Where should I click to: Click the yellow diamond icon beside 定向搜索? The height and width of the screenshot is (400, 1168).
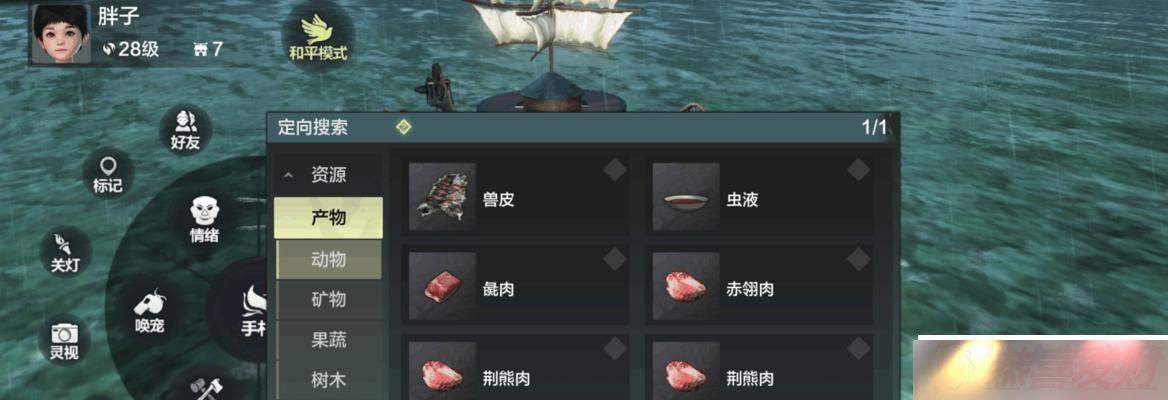click(404, 127)
